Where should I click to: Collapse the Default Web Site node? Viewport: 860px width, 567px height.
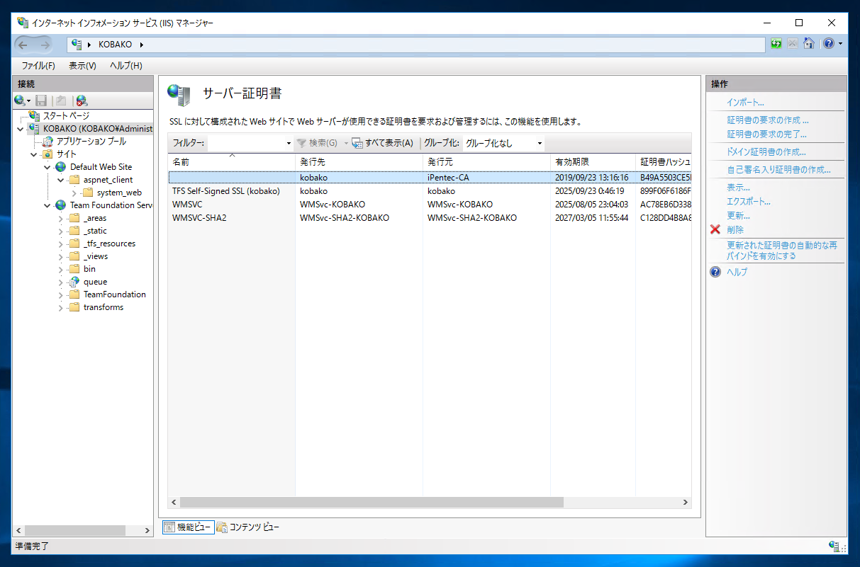pos(47,167)
